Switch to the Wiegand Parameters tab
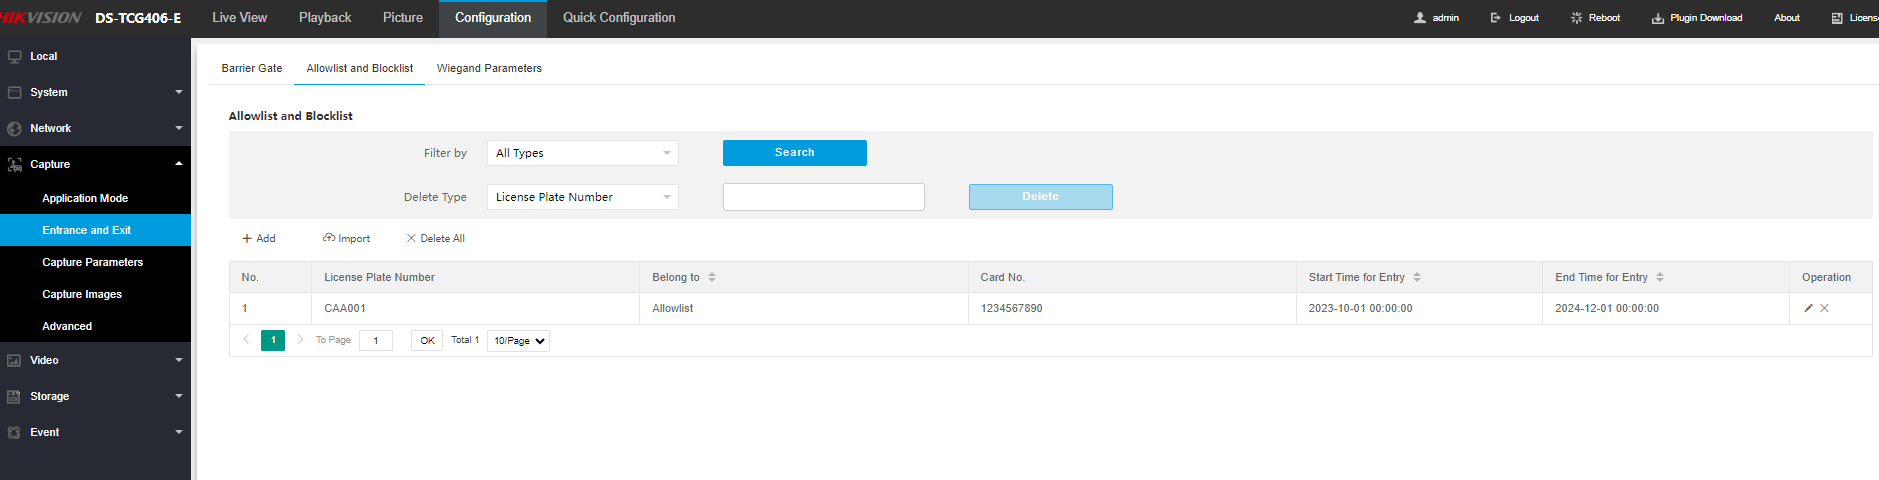Viewport: 1879px width, 480px height. 489,68
